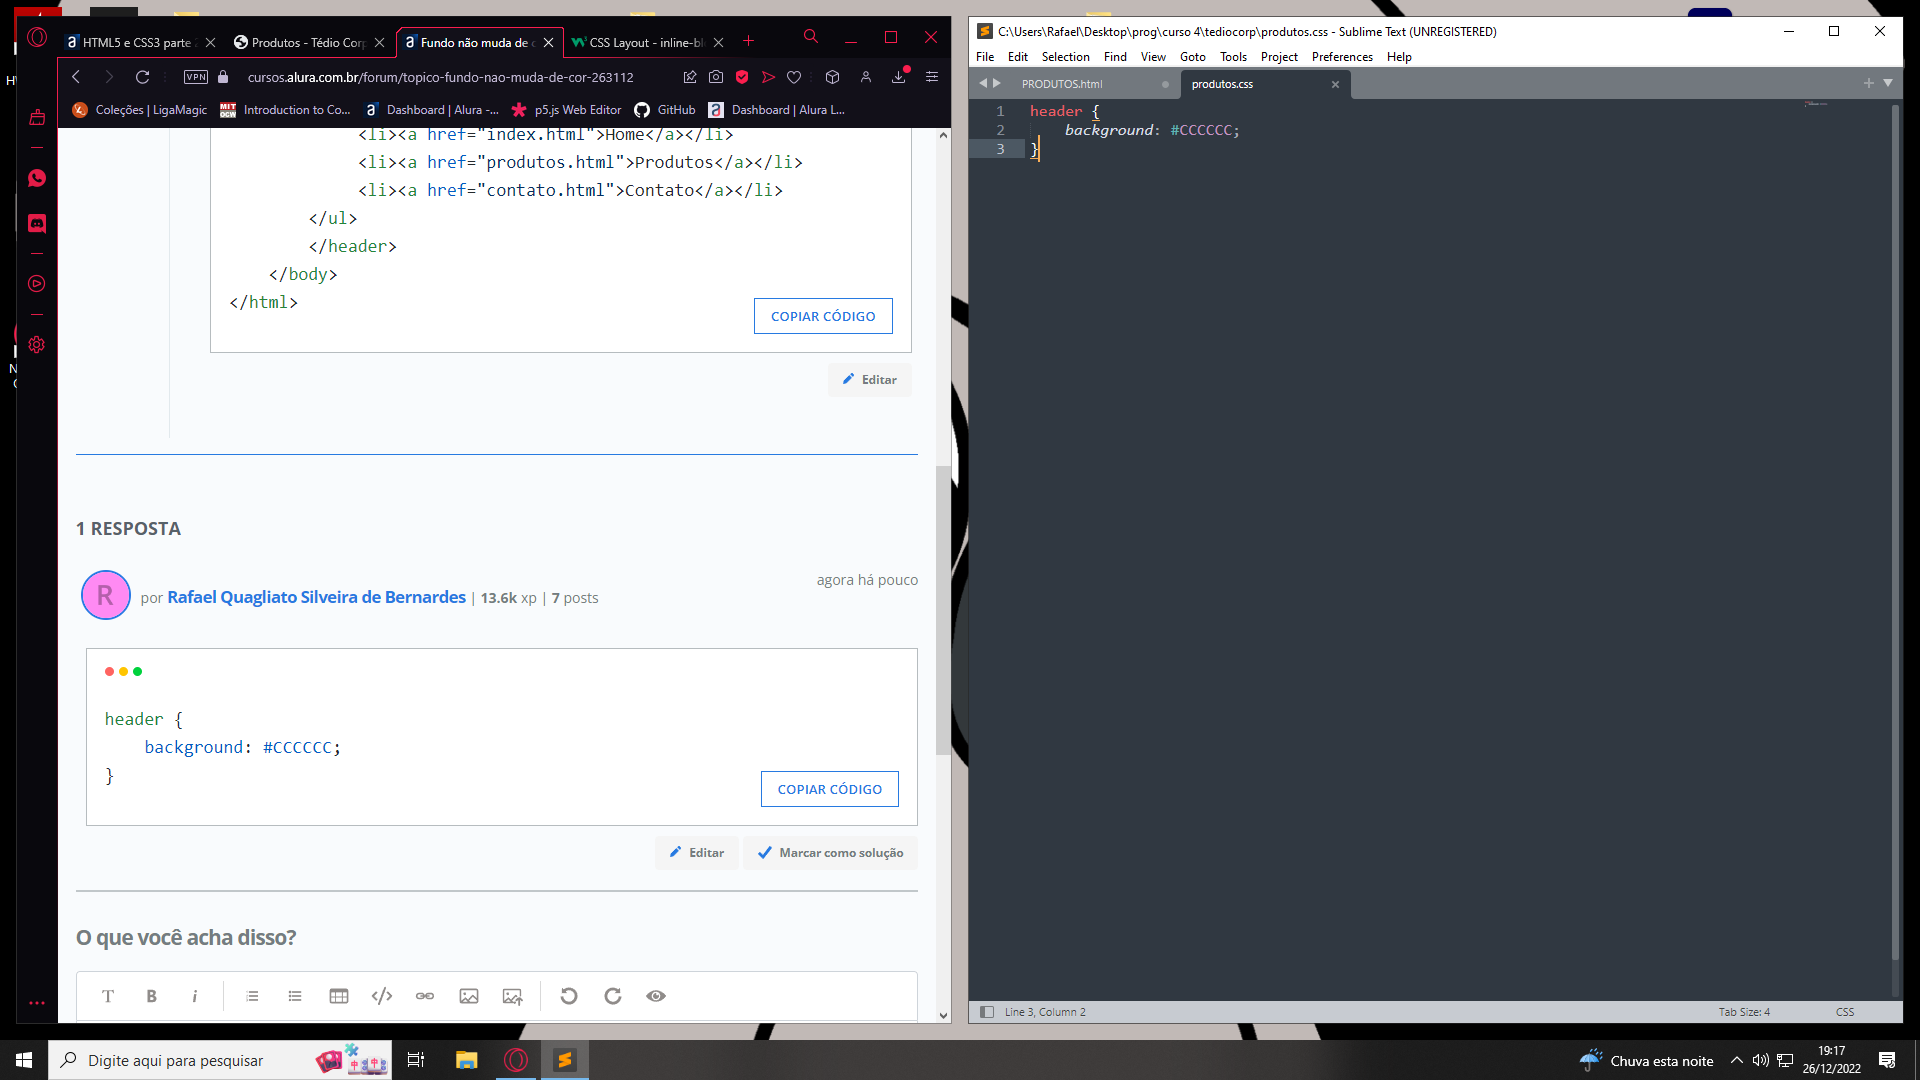Click the undo icon in reply editor toolbar
1920x1080 pixels.
(568, 996)
